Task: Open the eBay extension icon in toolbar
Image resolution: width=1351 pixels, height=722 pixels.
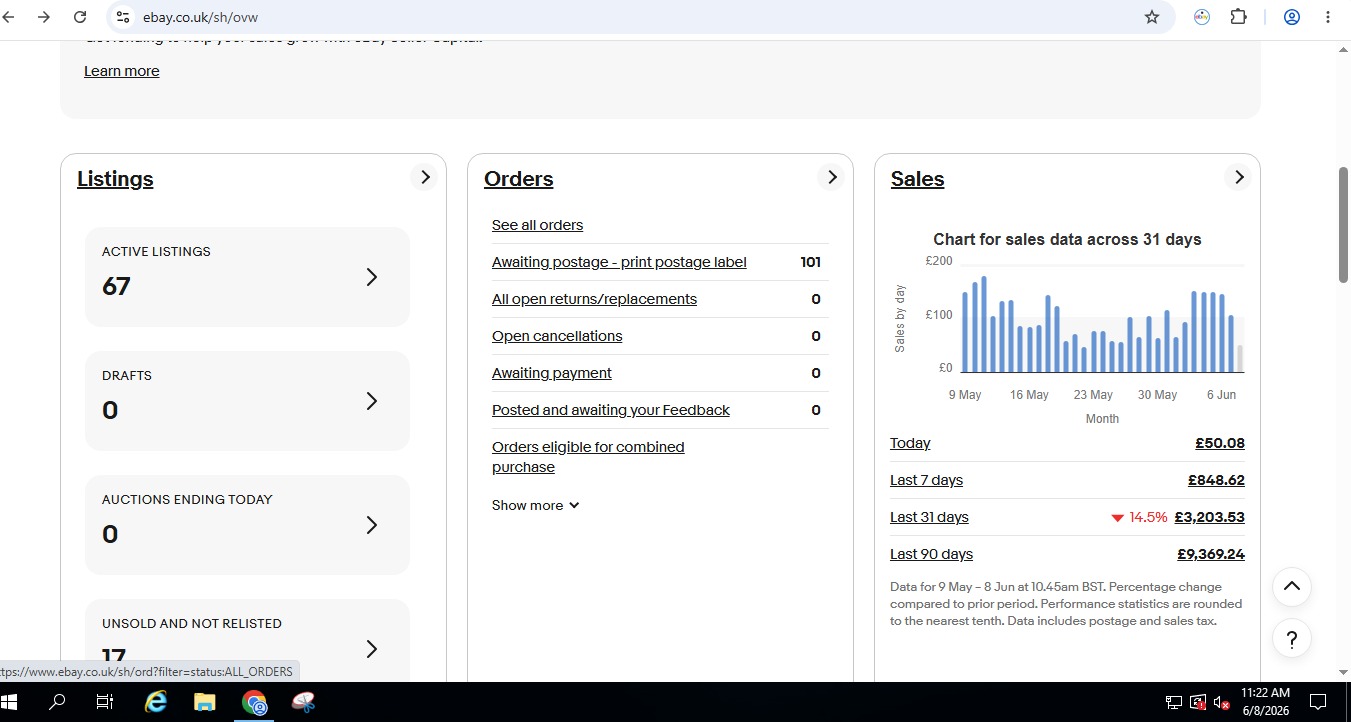Action: (1202, 17)
